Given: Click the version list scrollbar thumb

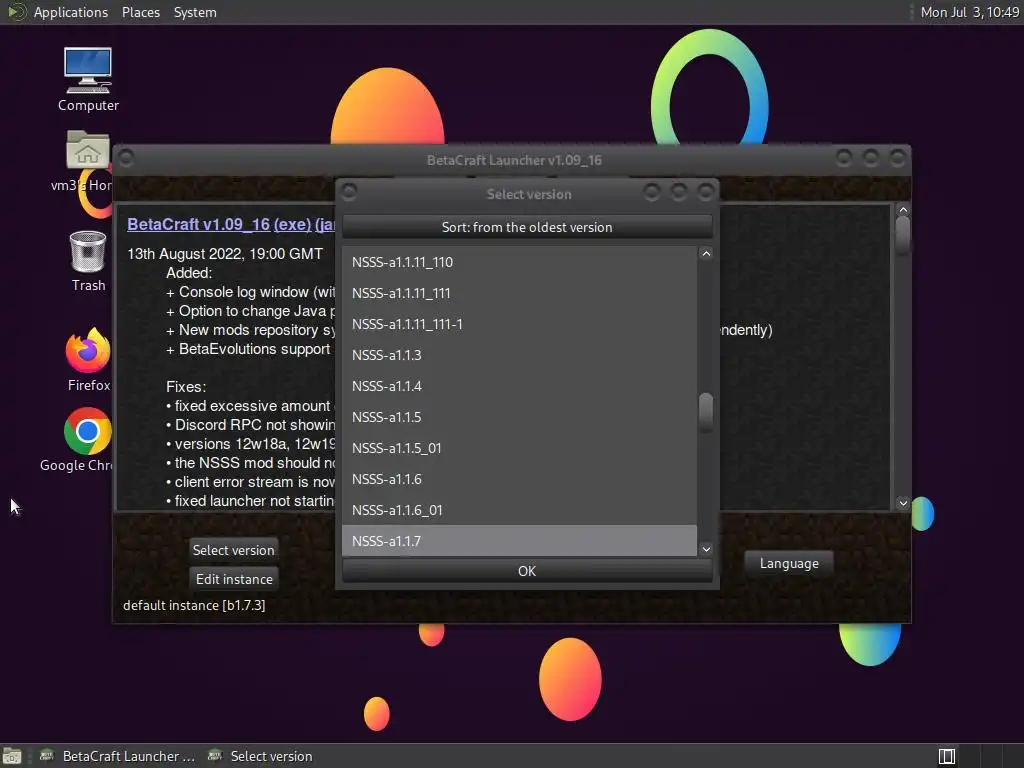Looking at the screenshot, I should coord(706,411).
